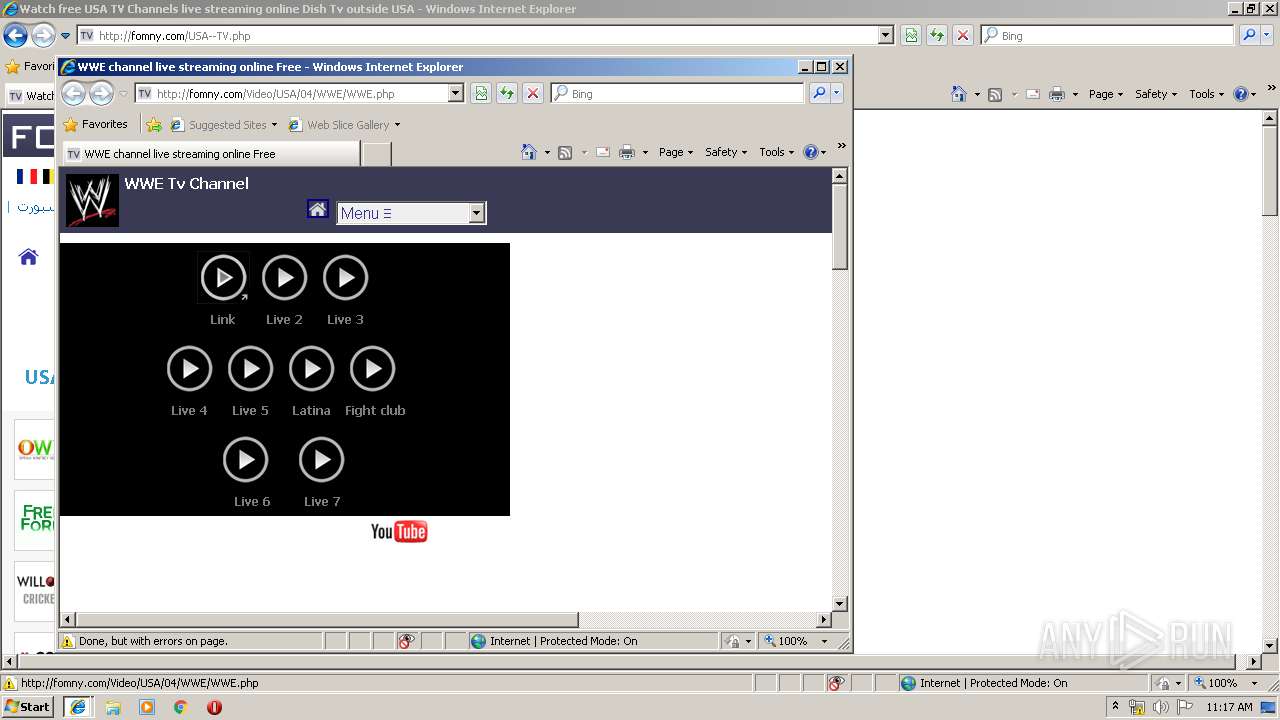The width and height of the screenshot is (1280, 720).
Task: Play the Live 4 stream
Action: pos(189,369)
